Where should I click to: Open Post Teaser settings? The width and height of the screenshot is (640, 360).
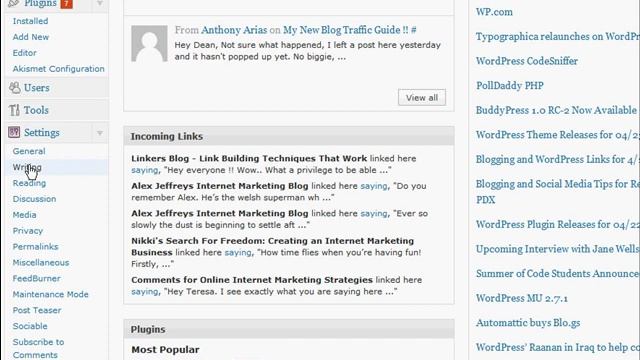point(37,310)
